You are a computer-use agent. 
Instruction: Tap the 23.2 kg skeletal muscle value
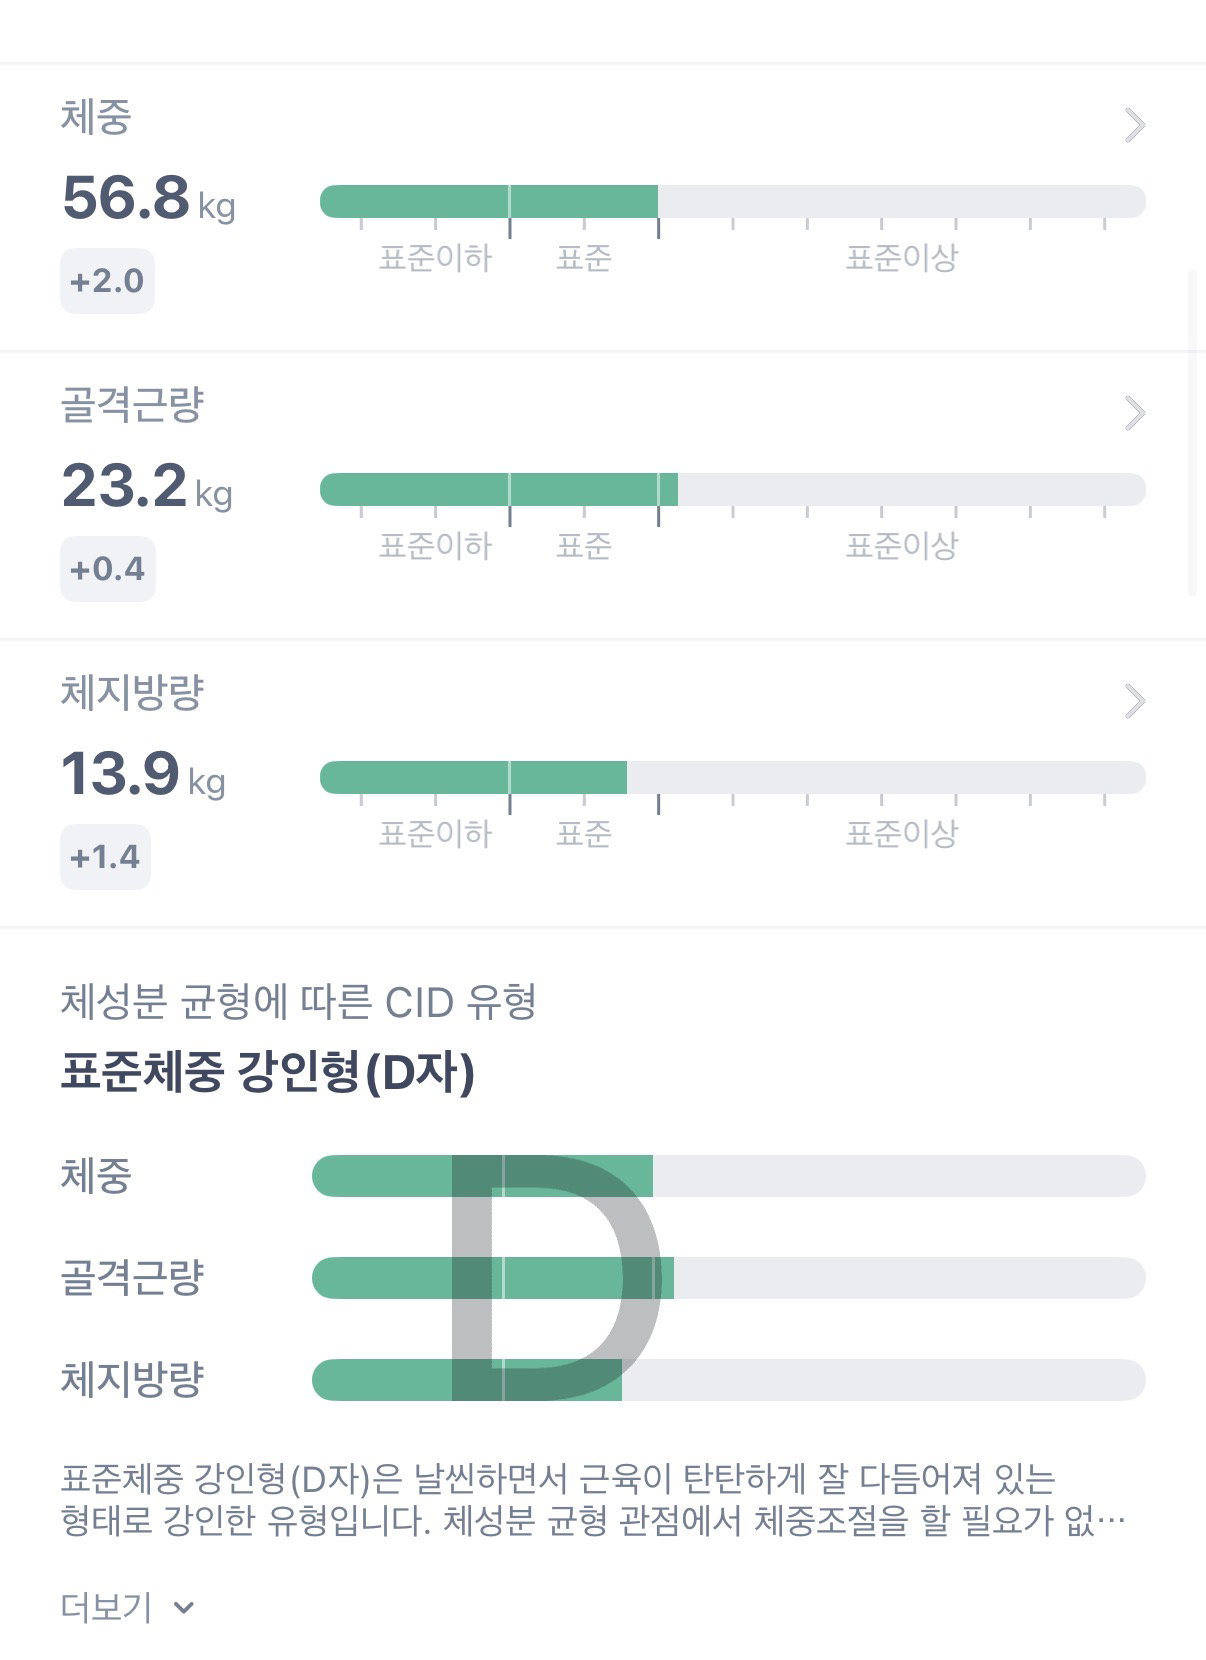(x=147, y=485)
